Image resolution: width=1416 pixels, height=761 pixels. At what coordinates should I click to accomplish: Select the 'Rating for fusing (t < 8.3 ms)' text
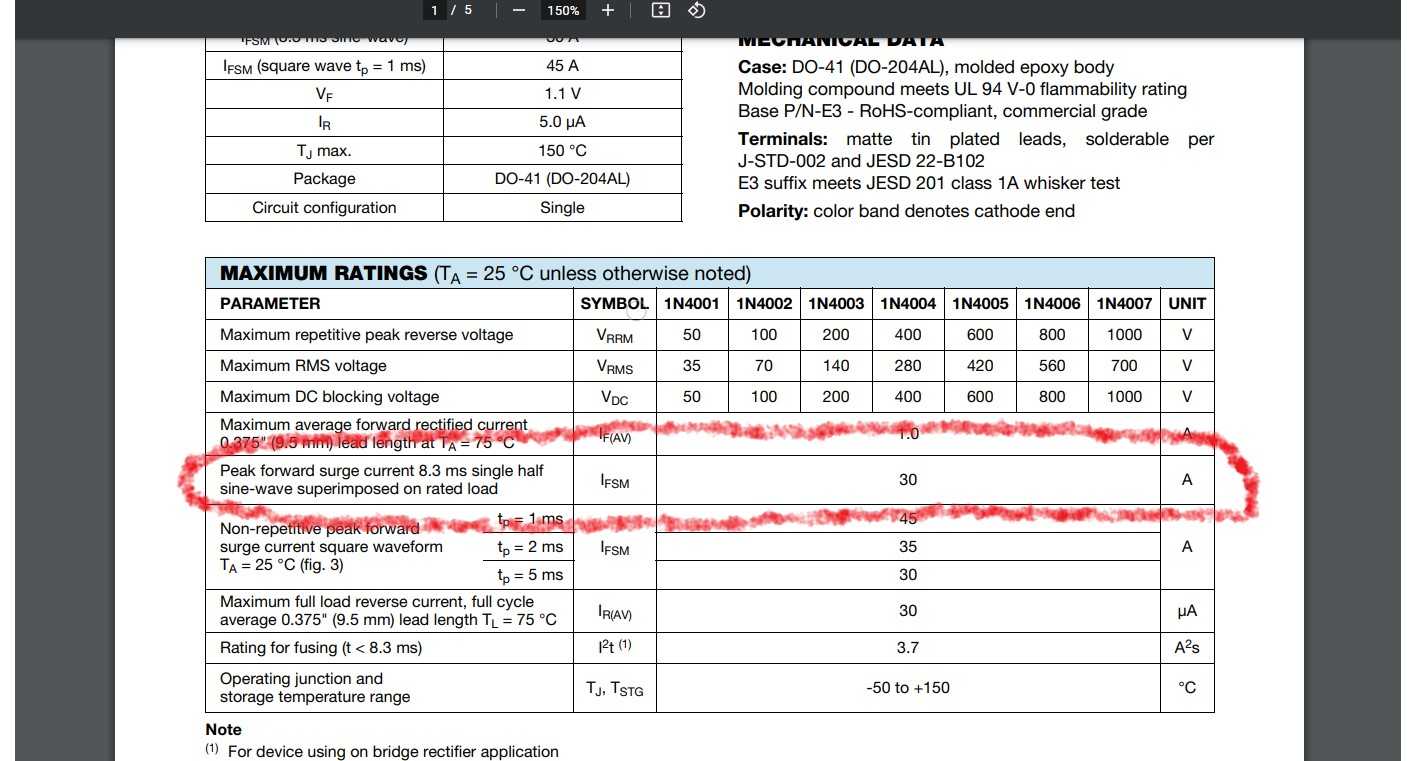tap(321, 648)
